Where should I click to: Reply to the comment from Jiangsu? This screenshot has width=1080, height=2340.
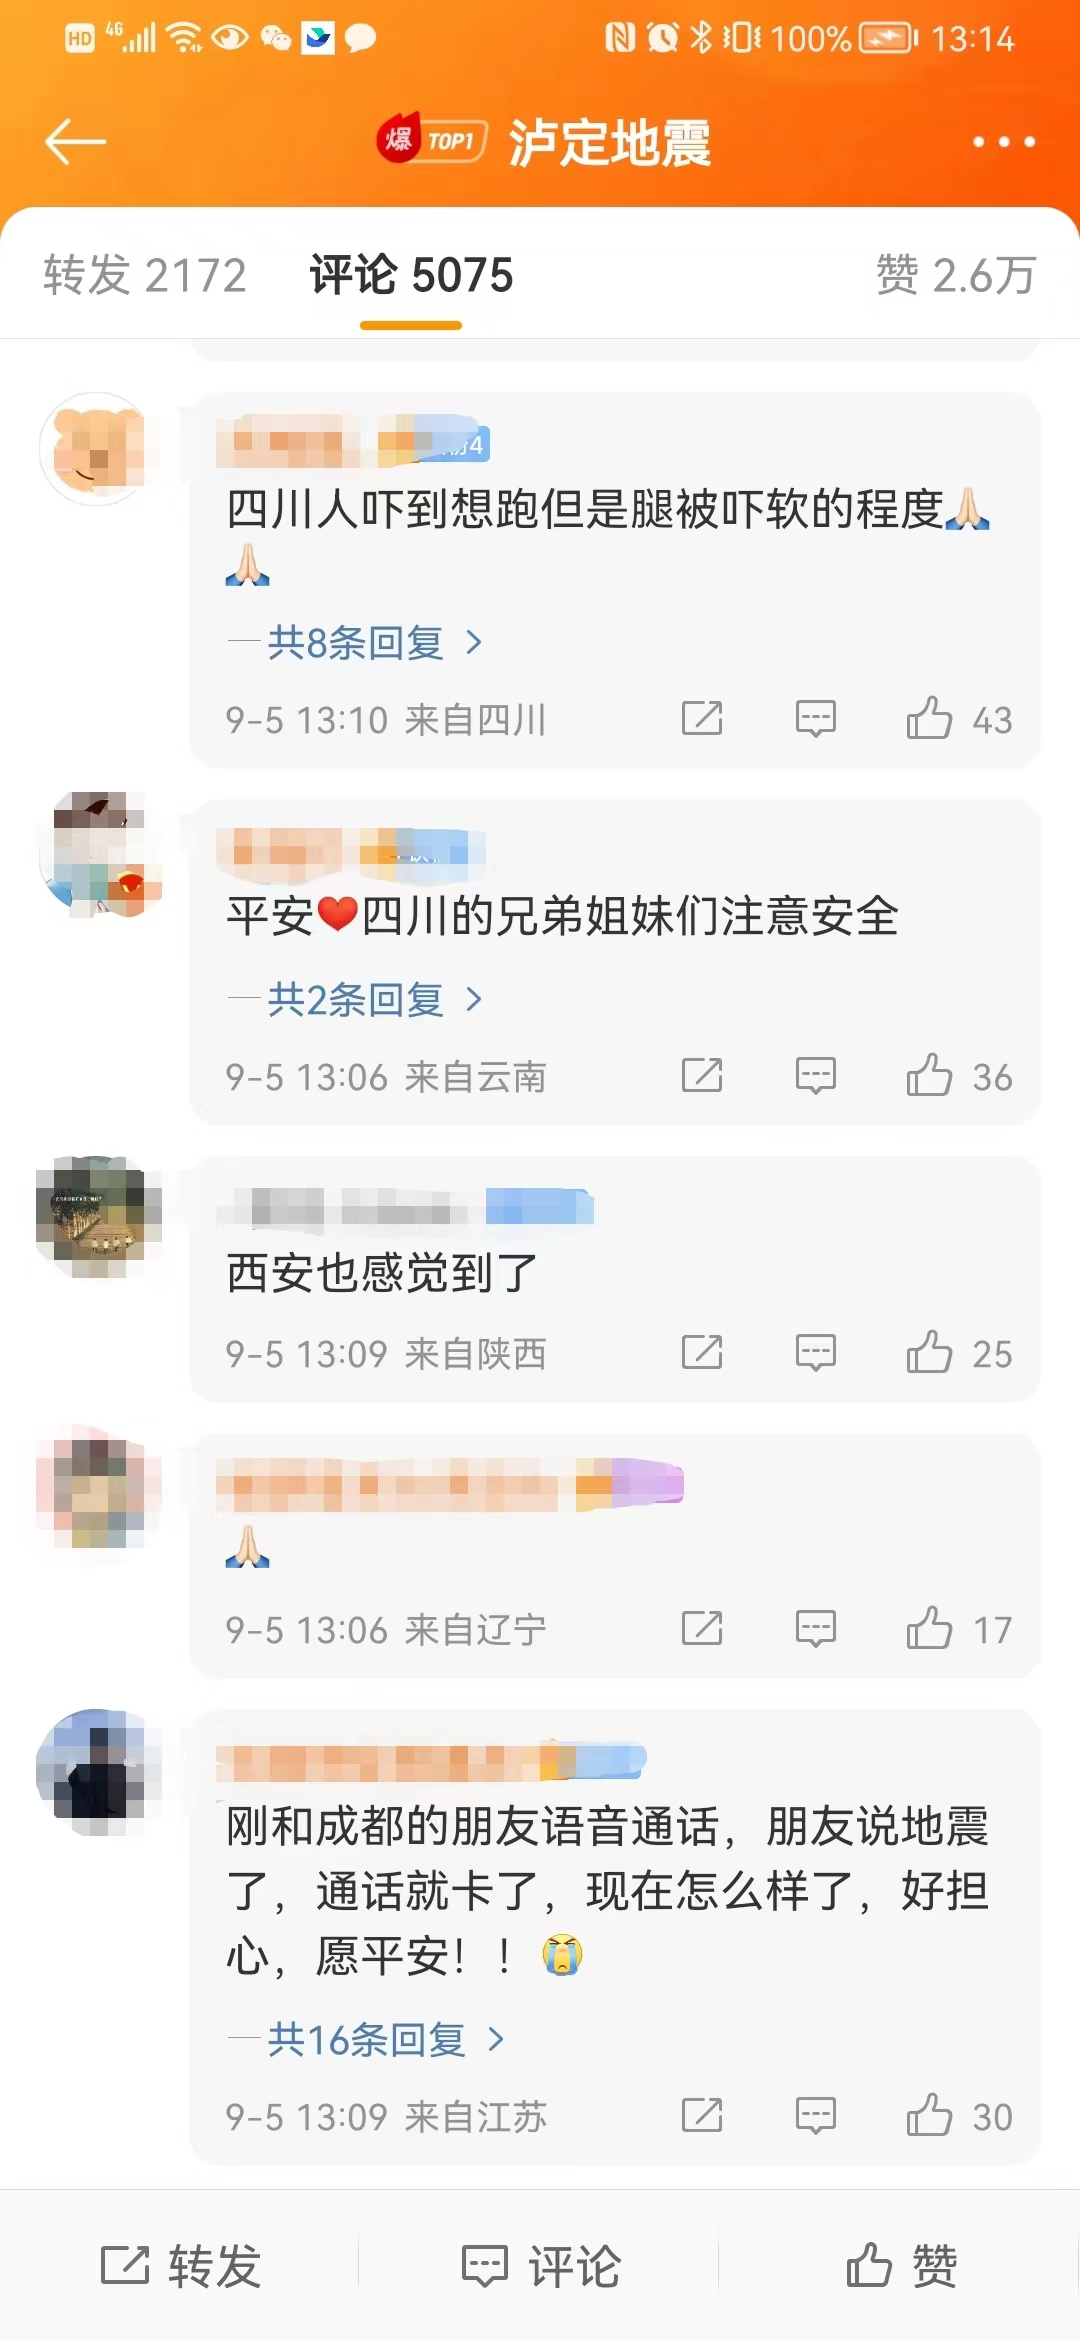(816, 2116)
